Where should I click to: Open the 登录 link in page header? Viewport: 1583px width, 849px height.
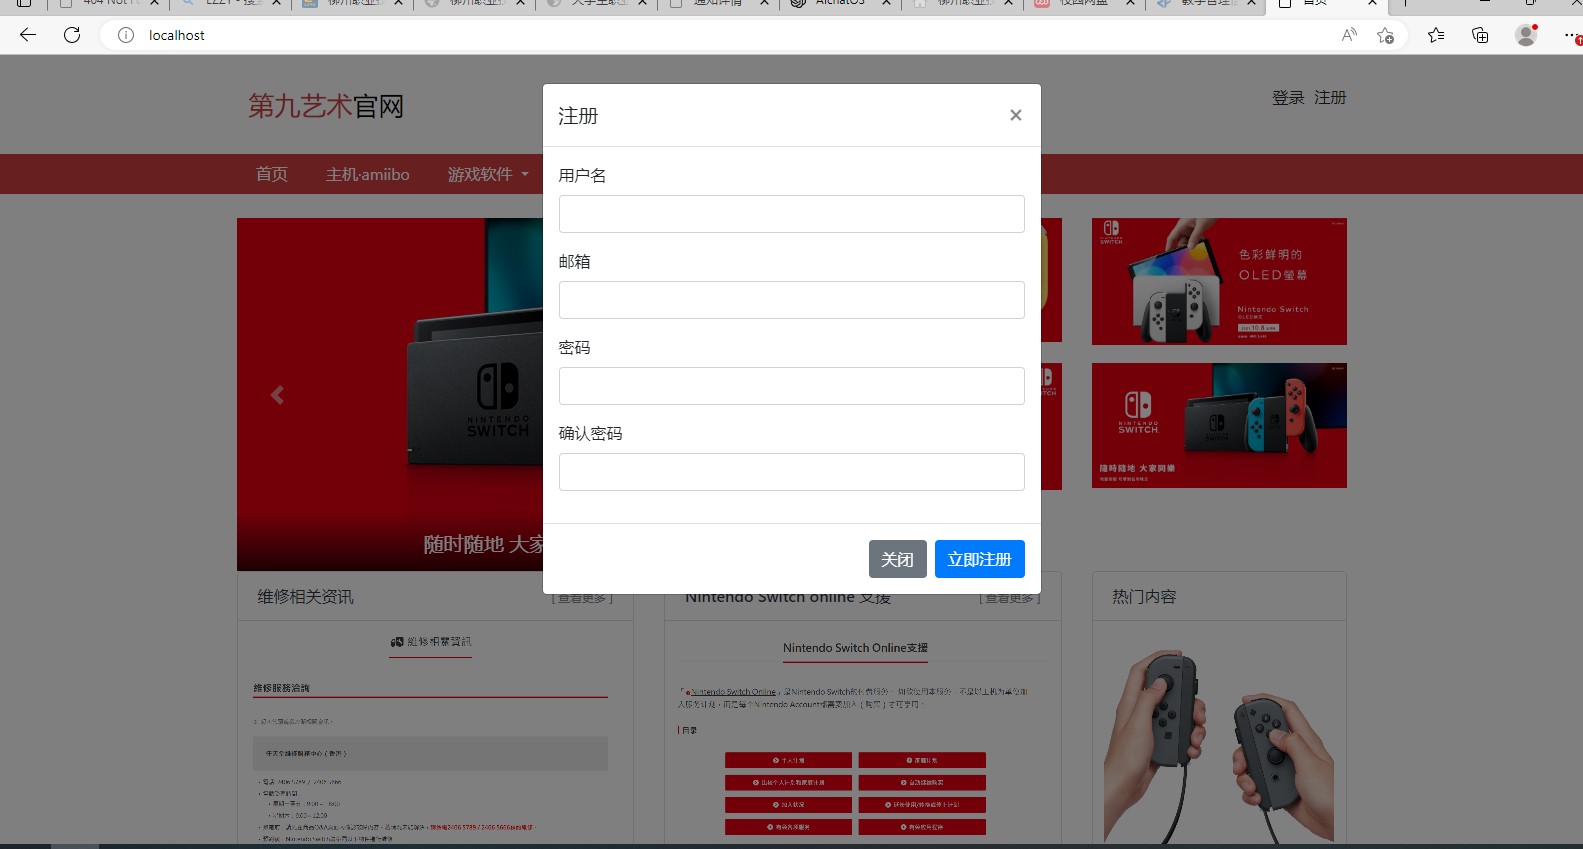pyautogui.click(x=1288, y=98)
